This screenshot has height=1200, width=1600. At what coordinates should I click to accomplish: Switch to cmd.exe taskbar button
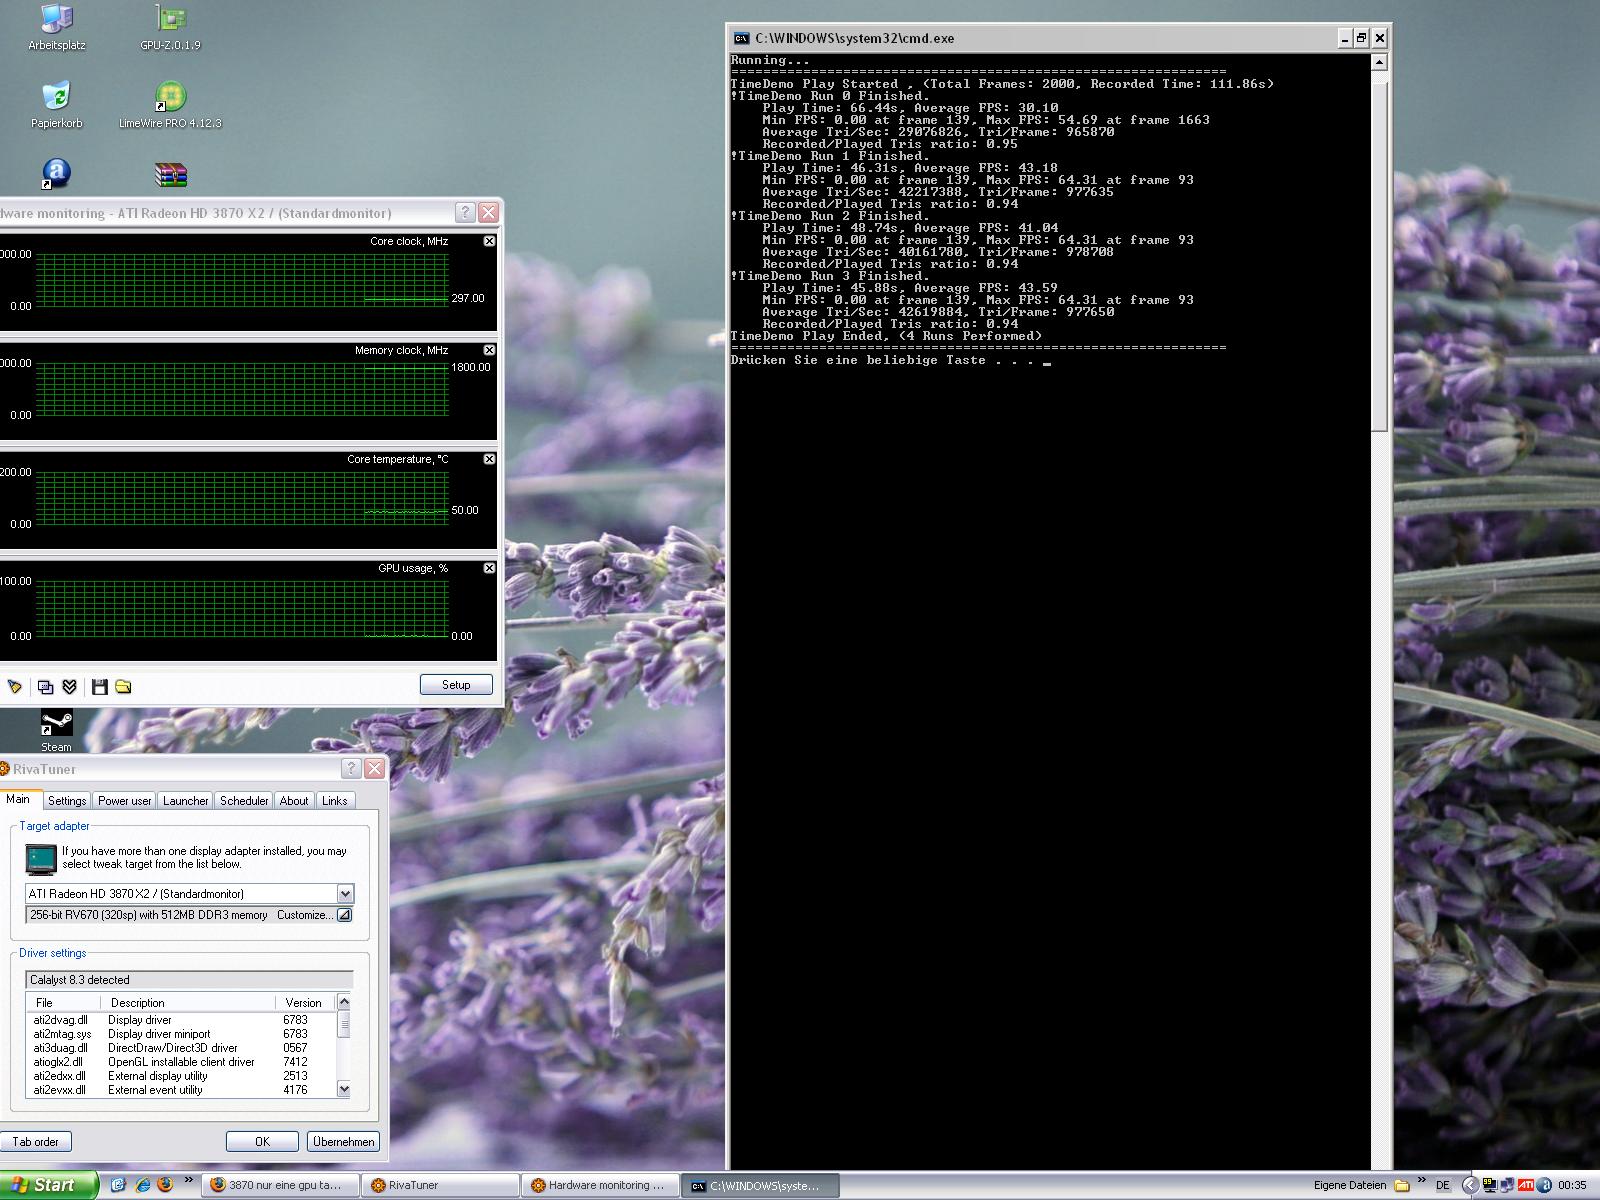[x=761, y=1185]
